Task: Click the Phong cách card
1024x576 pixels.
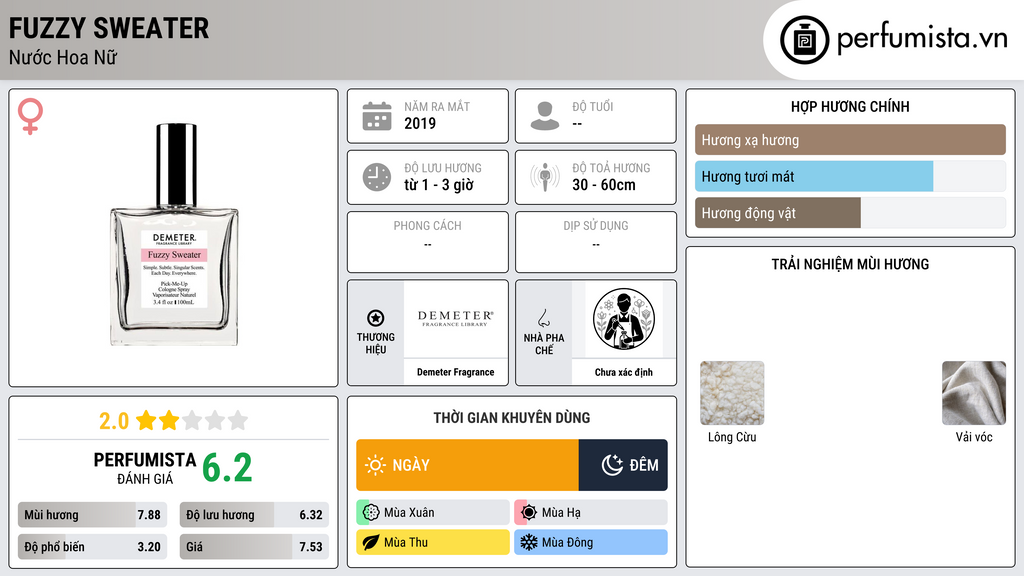Action: (428, 242)
